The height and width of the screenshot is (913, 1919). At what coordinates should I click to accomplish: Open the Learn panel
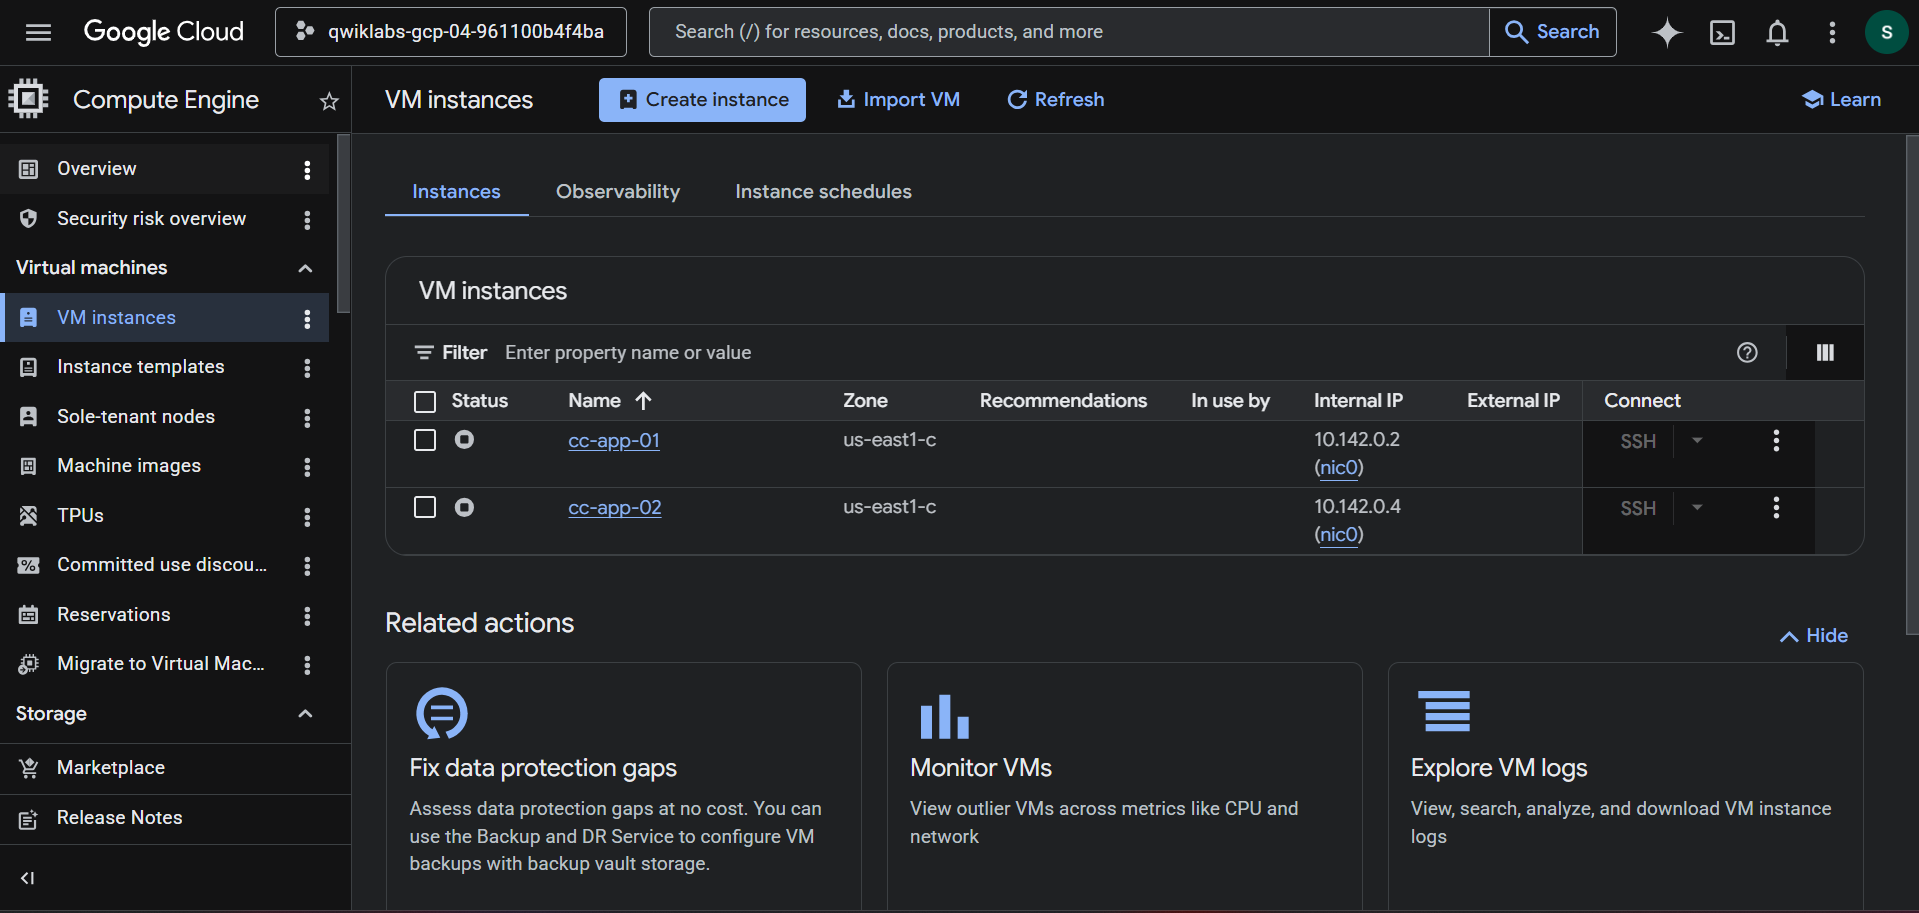pyautogui.click(x=1841, y=100)
